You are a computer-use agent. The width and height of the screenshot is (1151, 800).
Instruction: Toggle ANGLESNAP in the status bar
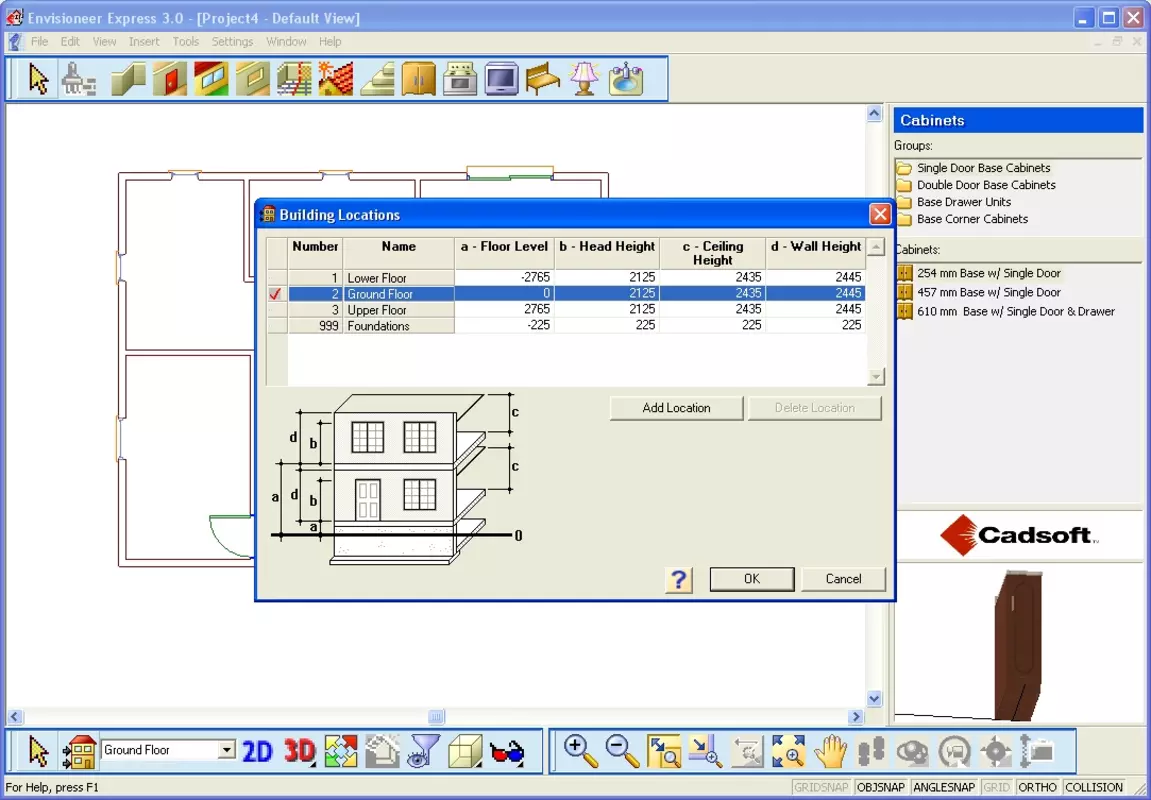tap(943, 788)
